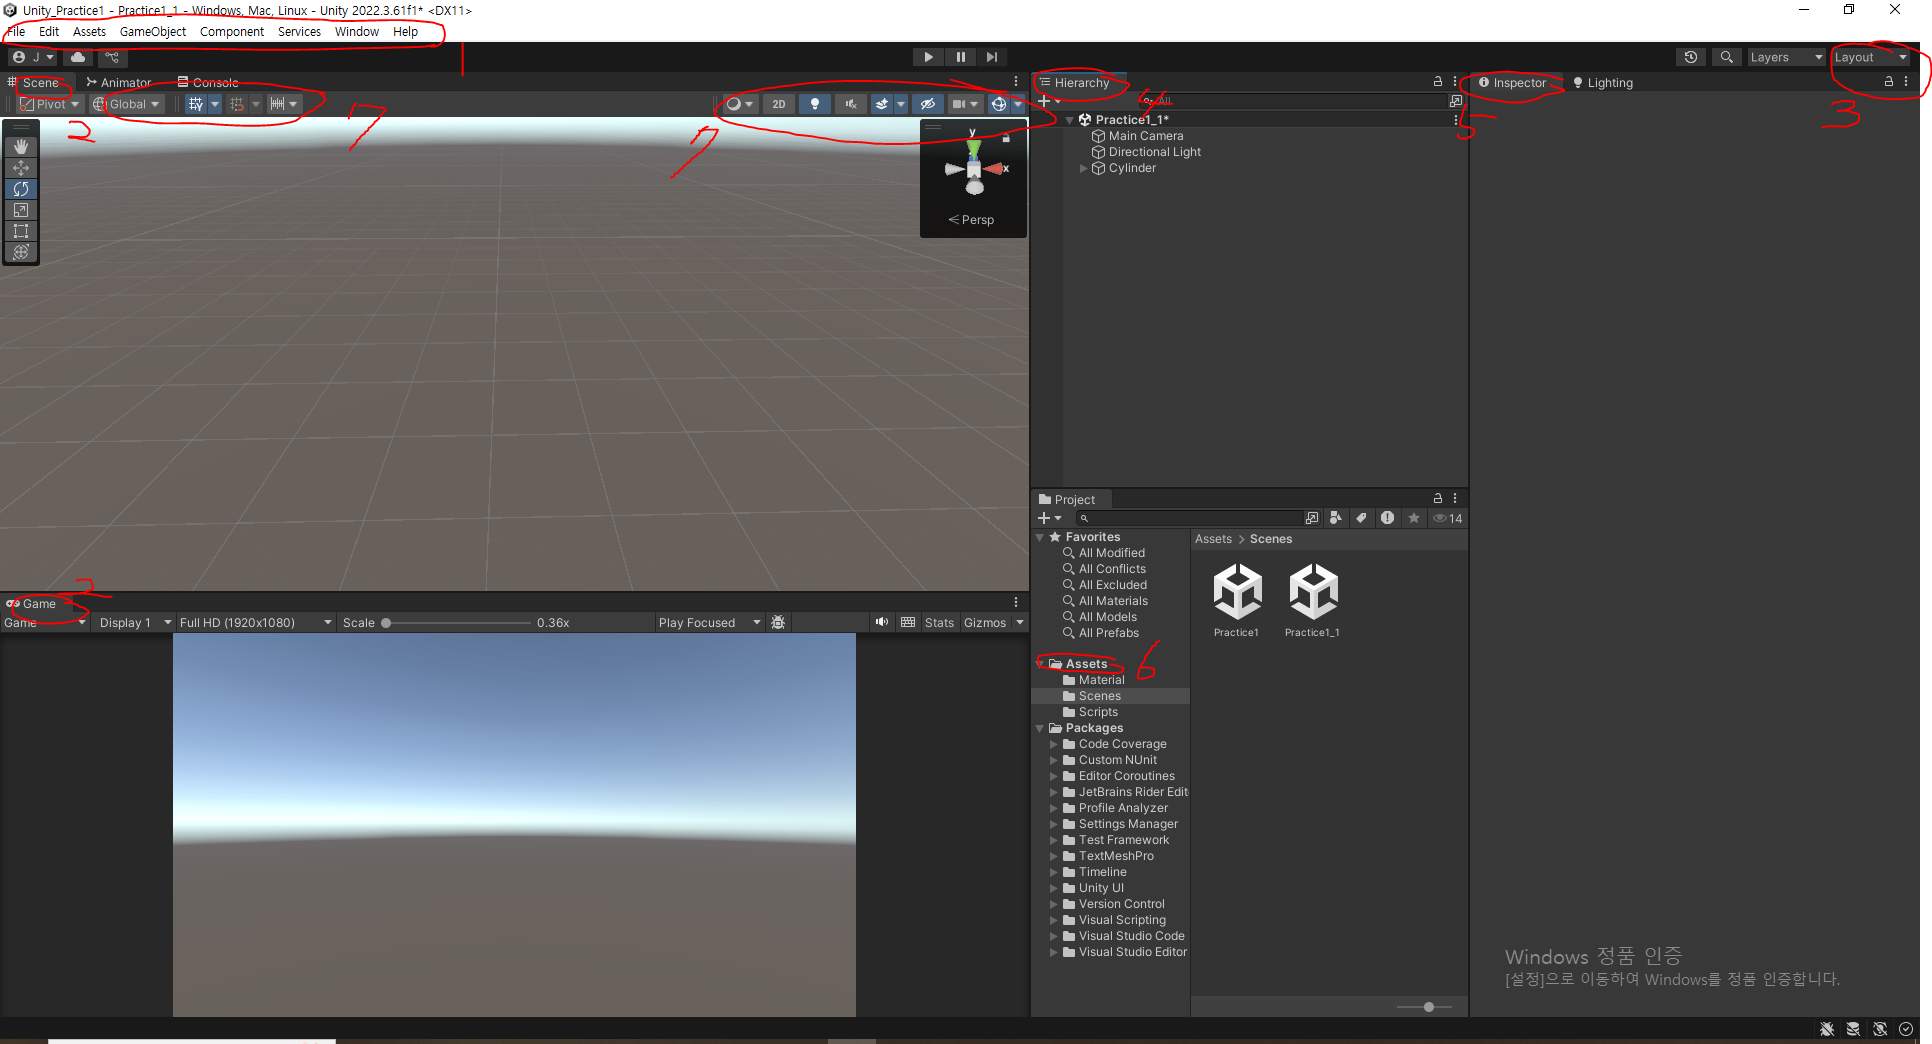1932x1044 pixels.
Task: Toggle scene gizmos button
Action: 999,104
